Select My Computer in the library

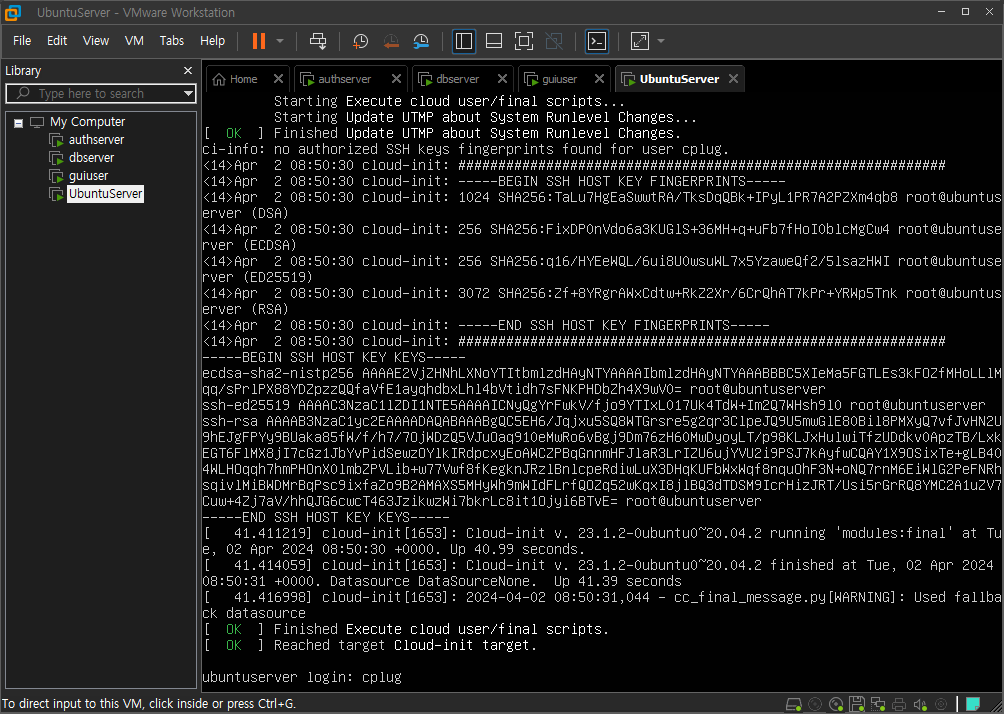tap(87, 122)
